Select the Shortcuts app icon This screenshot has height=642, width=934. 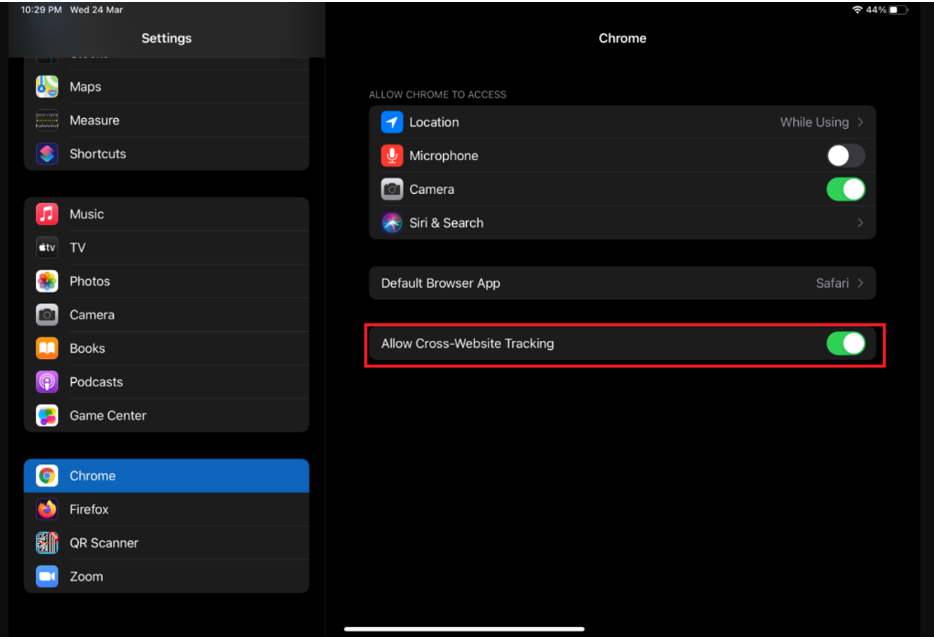[47, 154]
